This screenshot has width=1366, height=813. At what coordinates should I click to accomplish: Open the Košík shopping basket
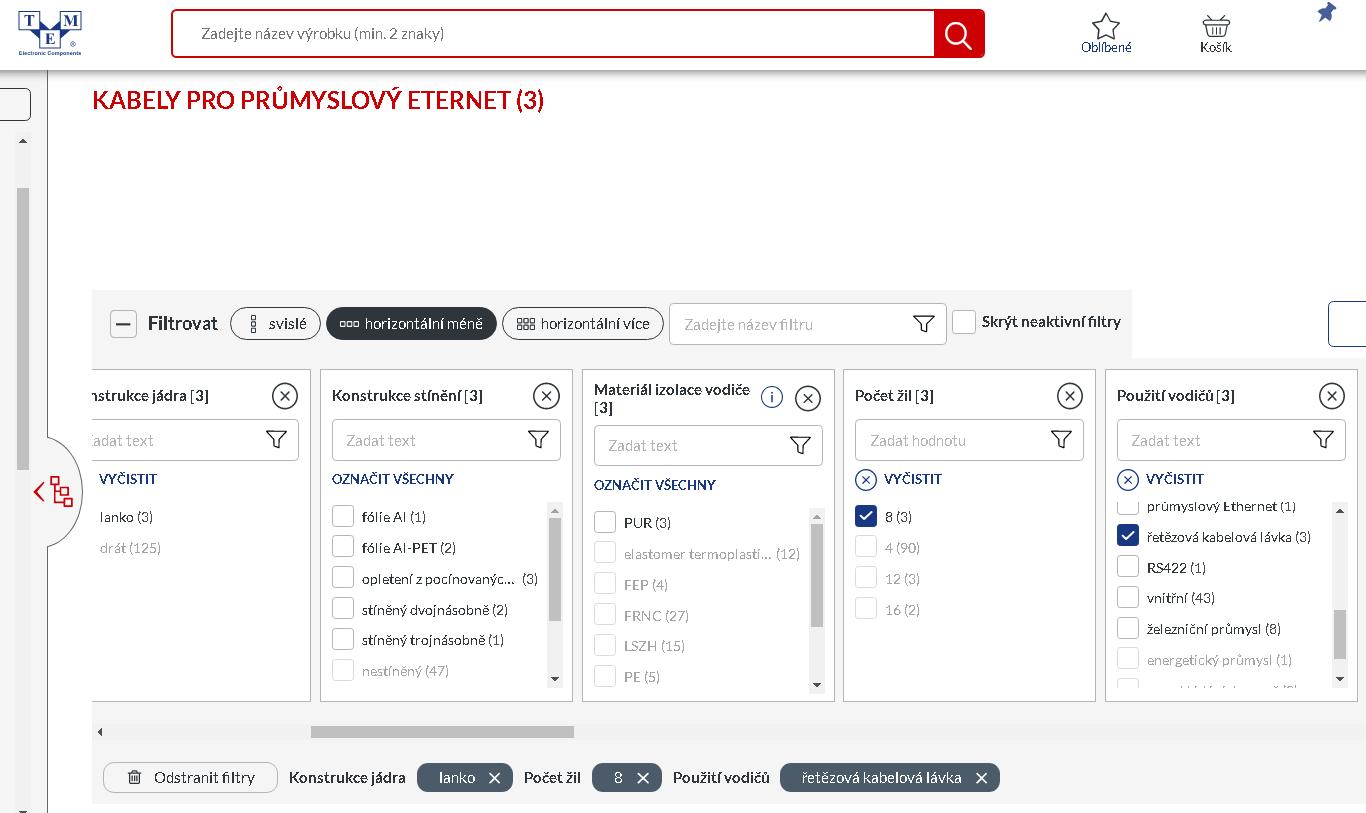tap(1215, 27)
